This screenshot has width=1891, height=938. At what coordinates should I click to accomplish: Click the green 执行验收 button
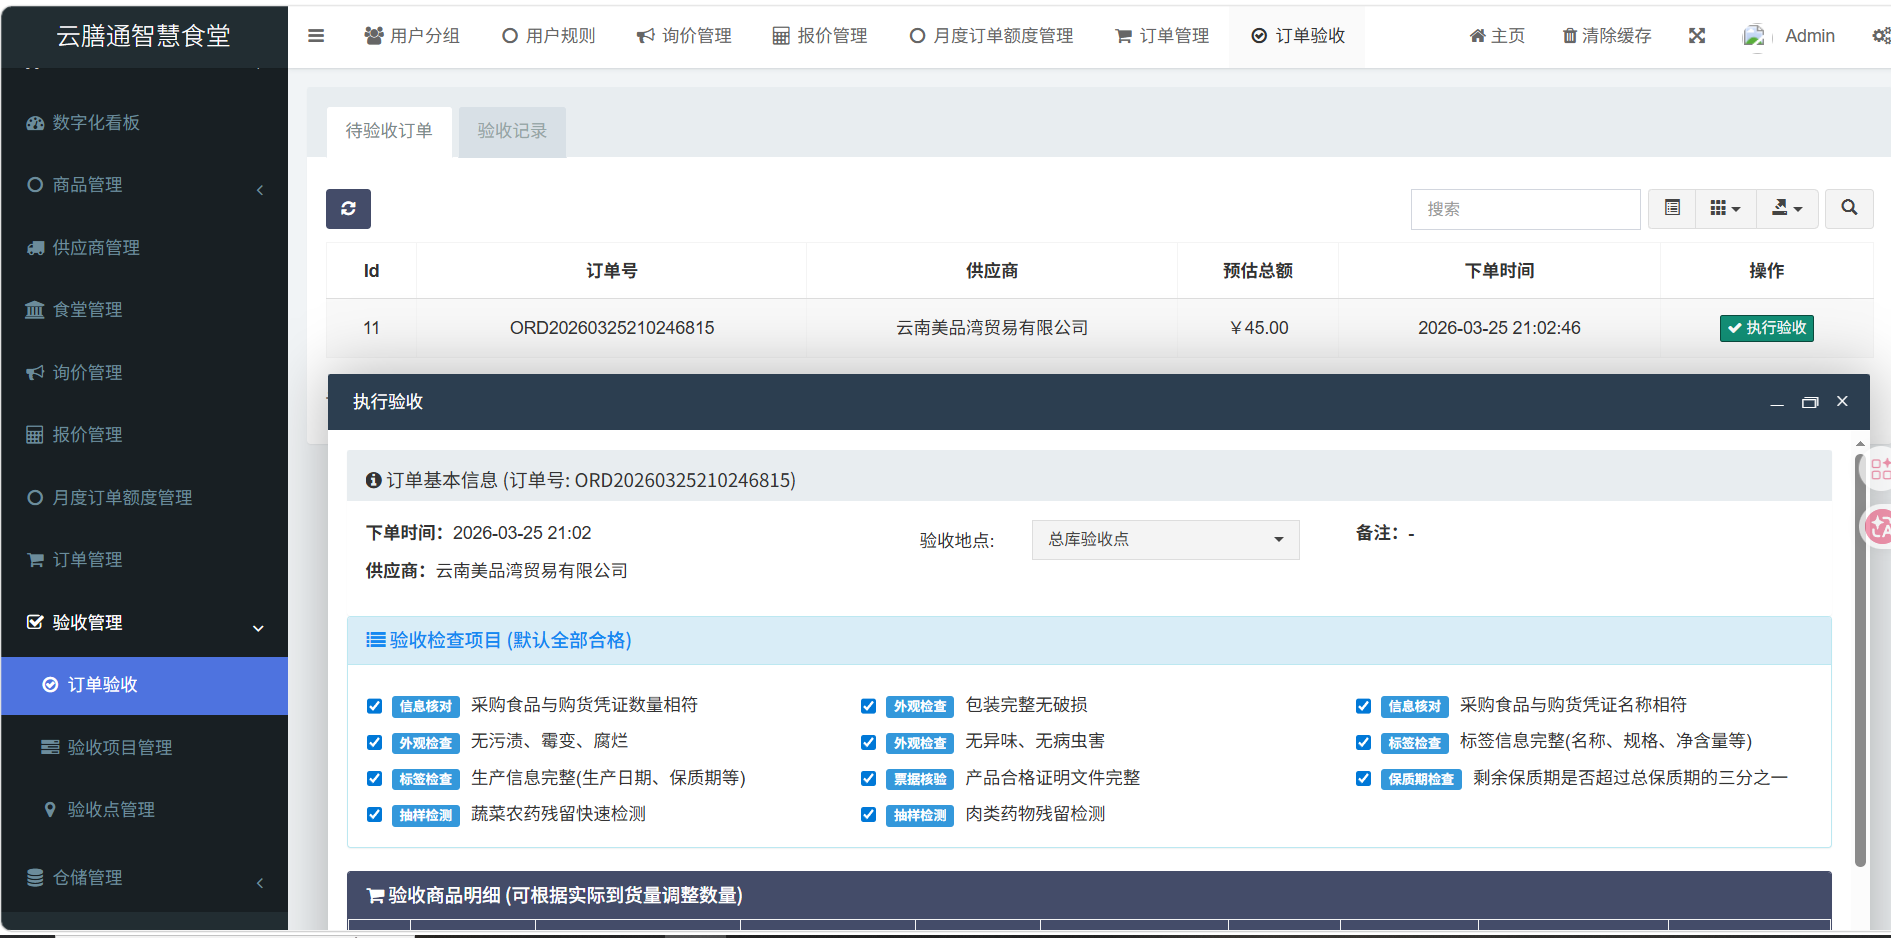tap(1766, 328)
